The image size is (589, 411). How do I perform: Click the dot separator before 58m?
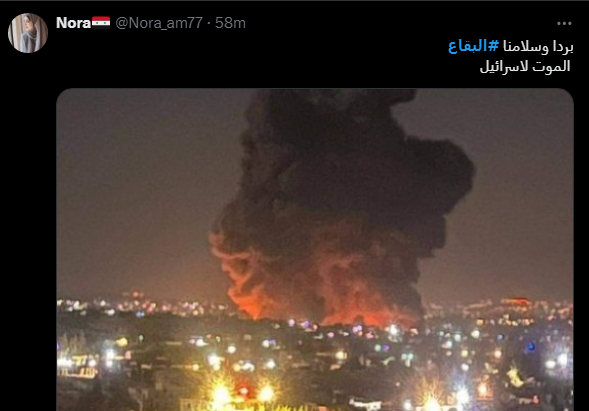(209, 23)
